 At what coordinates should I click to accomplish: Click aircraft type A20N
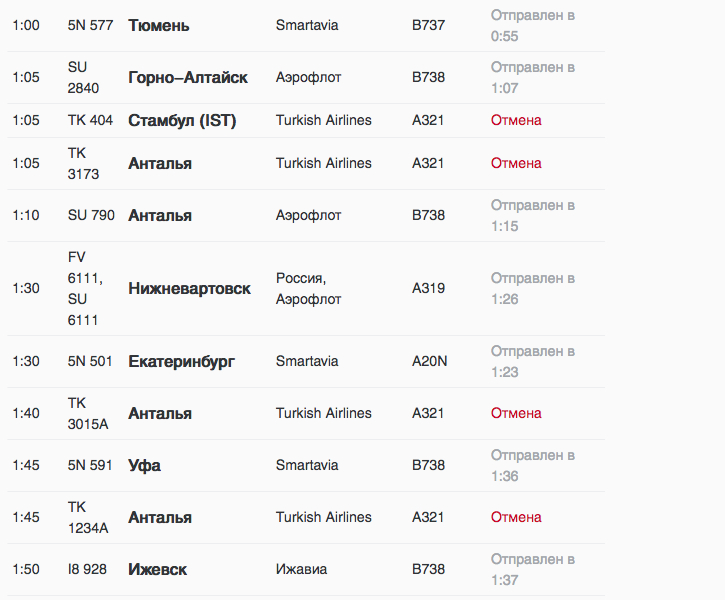coord(430,361)
